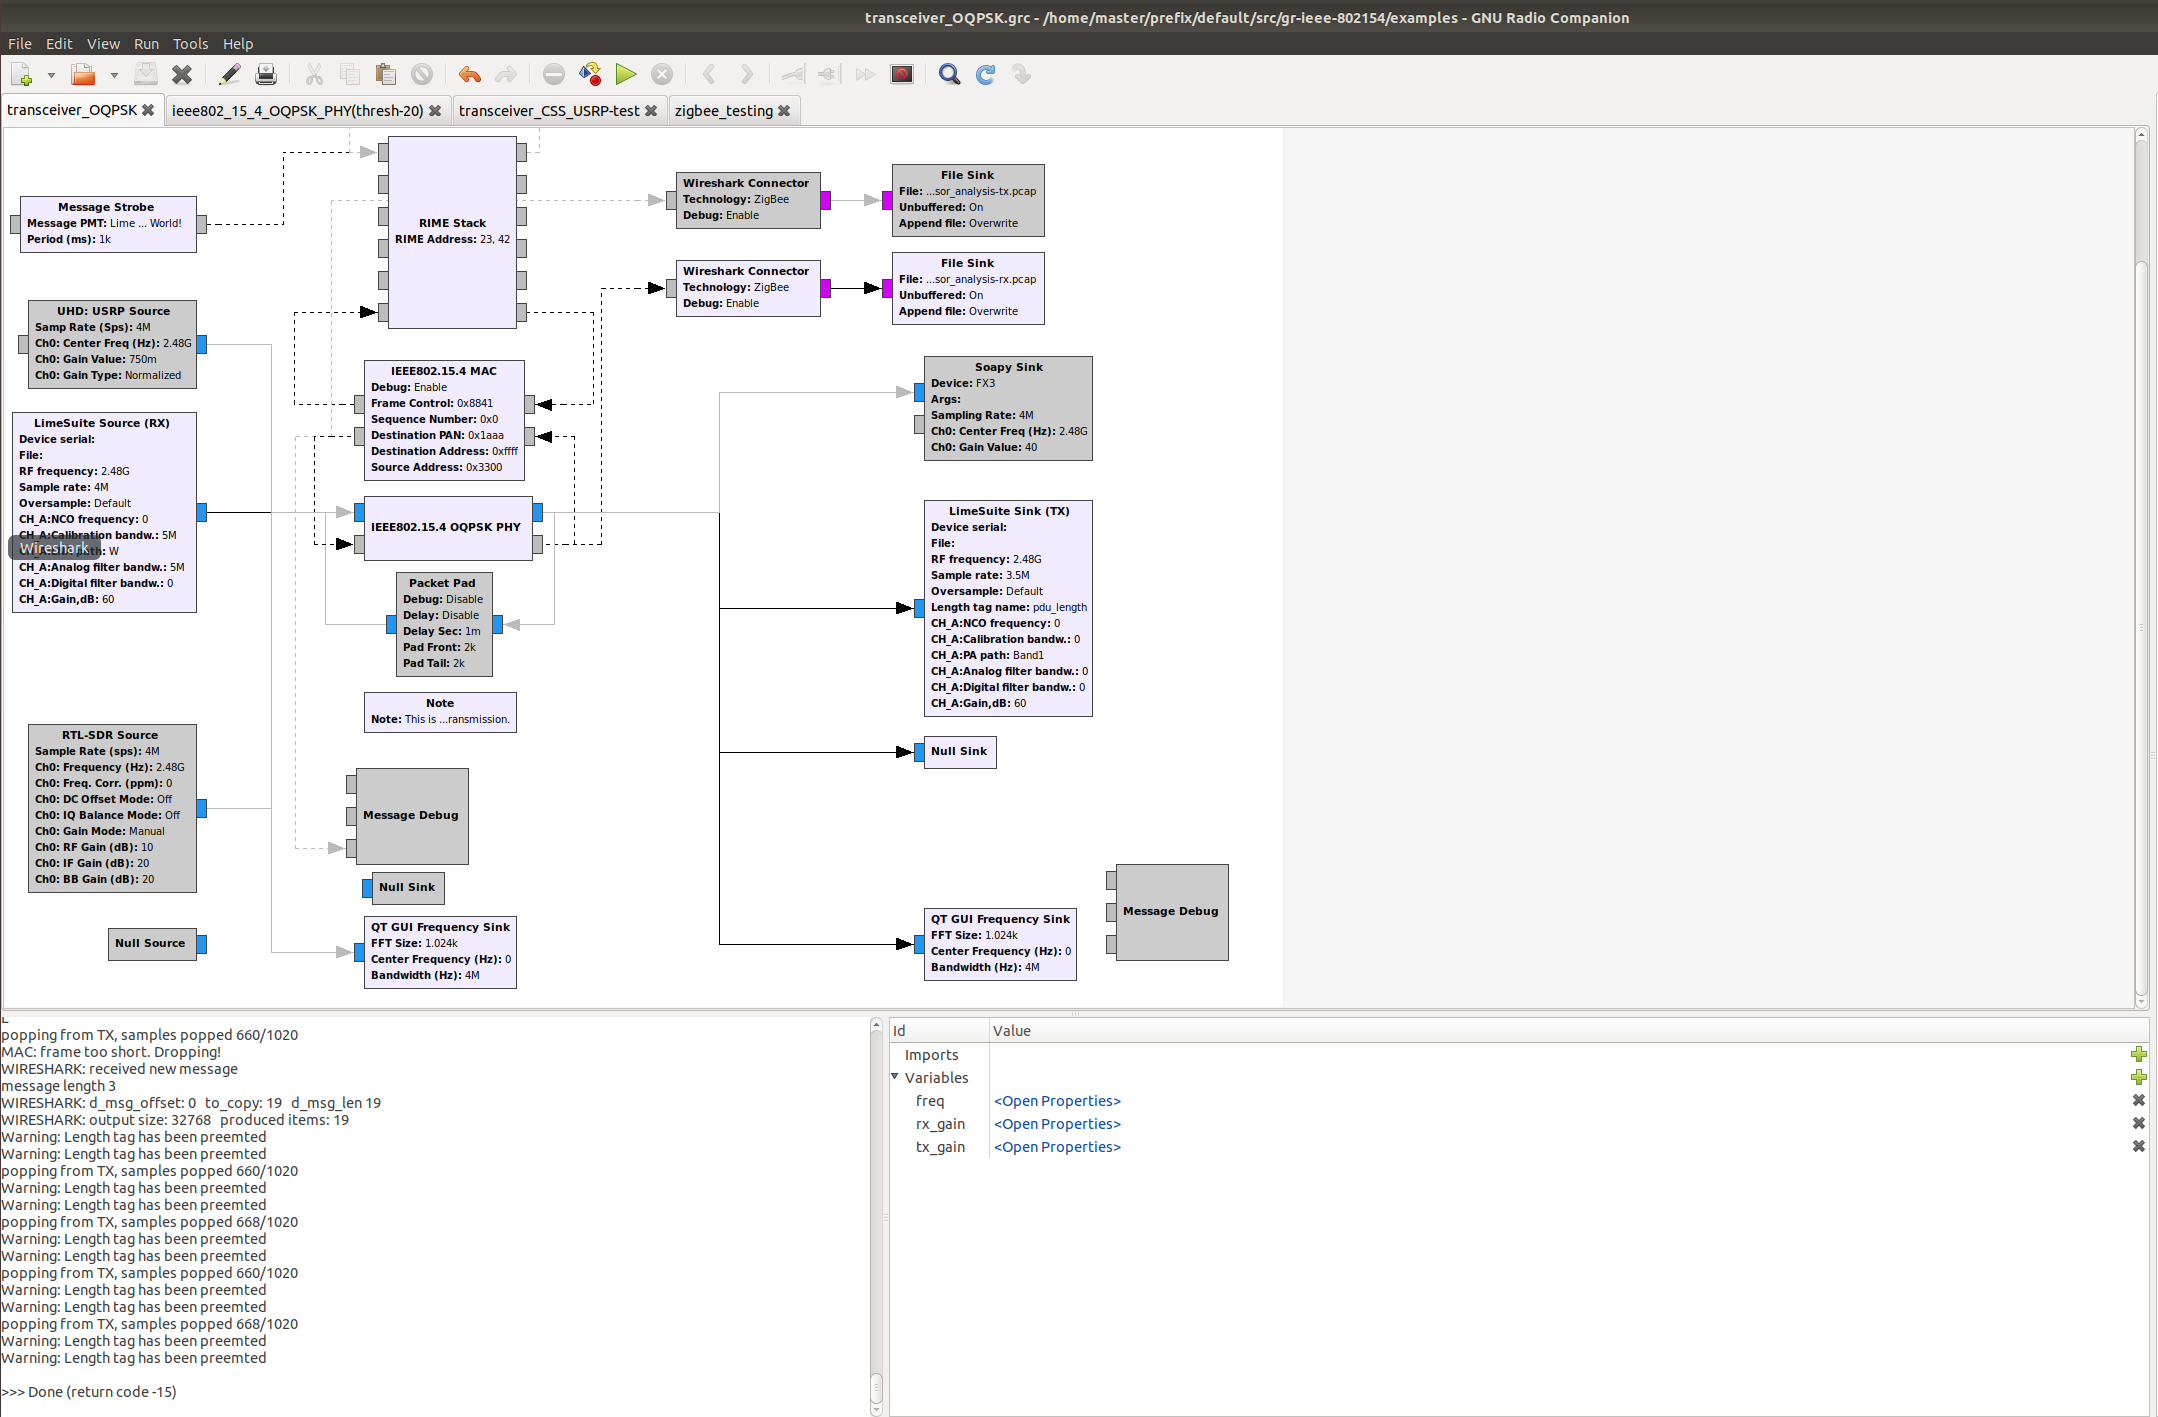2158x1417 pixels.
Task: Click the Undo arrow icon
Action: [469, 74]
